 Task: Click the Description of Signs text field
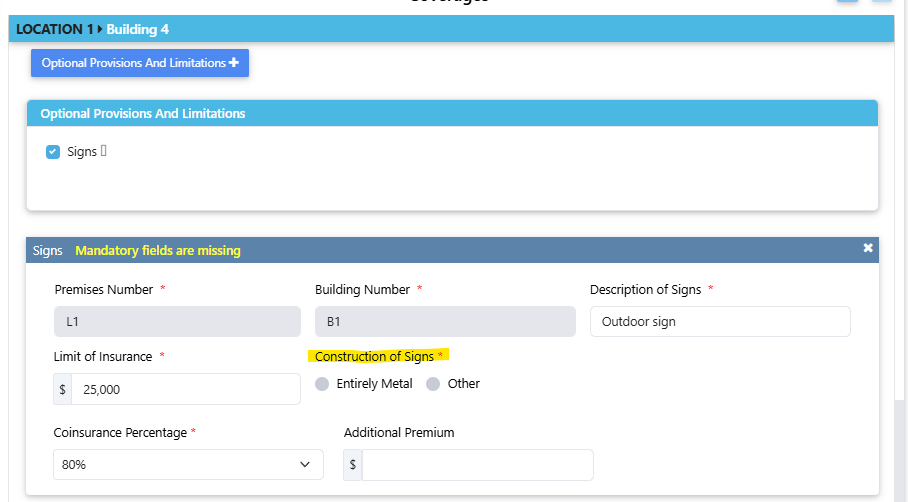coord(720,322)
